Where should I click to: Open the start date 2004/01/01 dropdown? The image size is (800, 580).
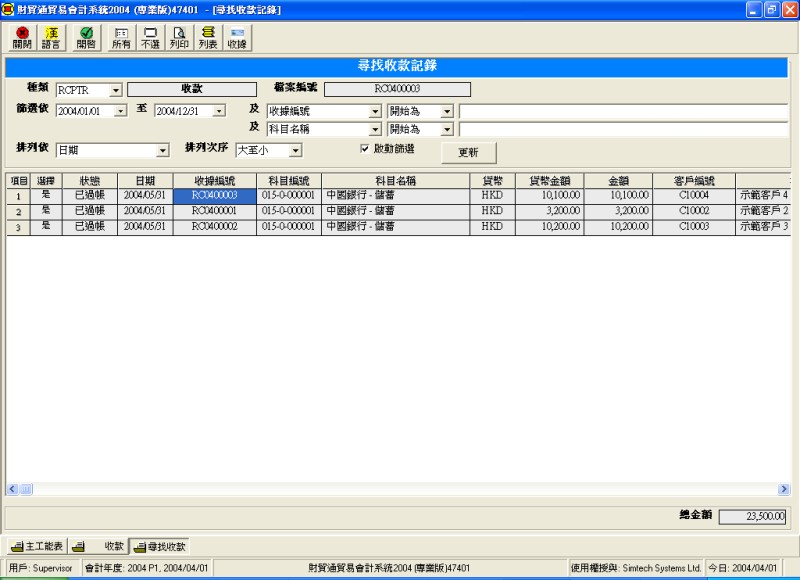point(120,111)
